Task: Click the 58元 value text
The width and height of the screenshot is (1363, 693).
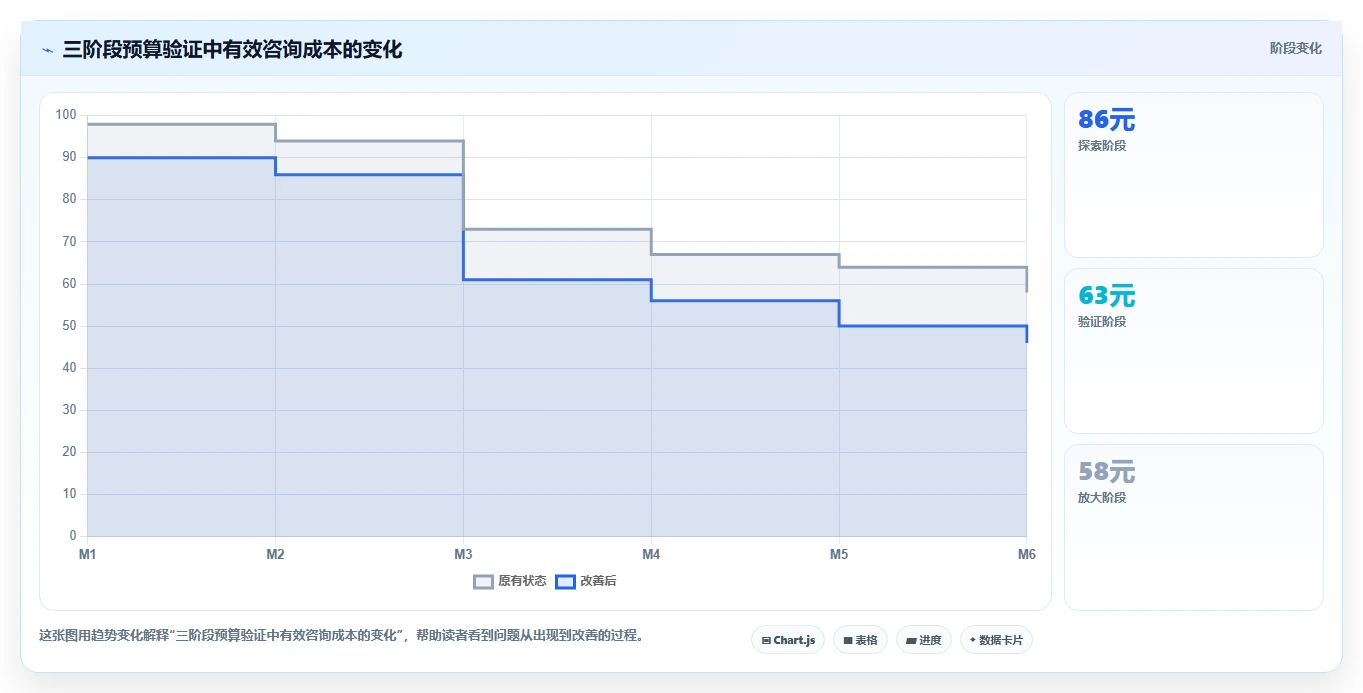Action: [1106, 473]
